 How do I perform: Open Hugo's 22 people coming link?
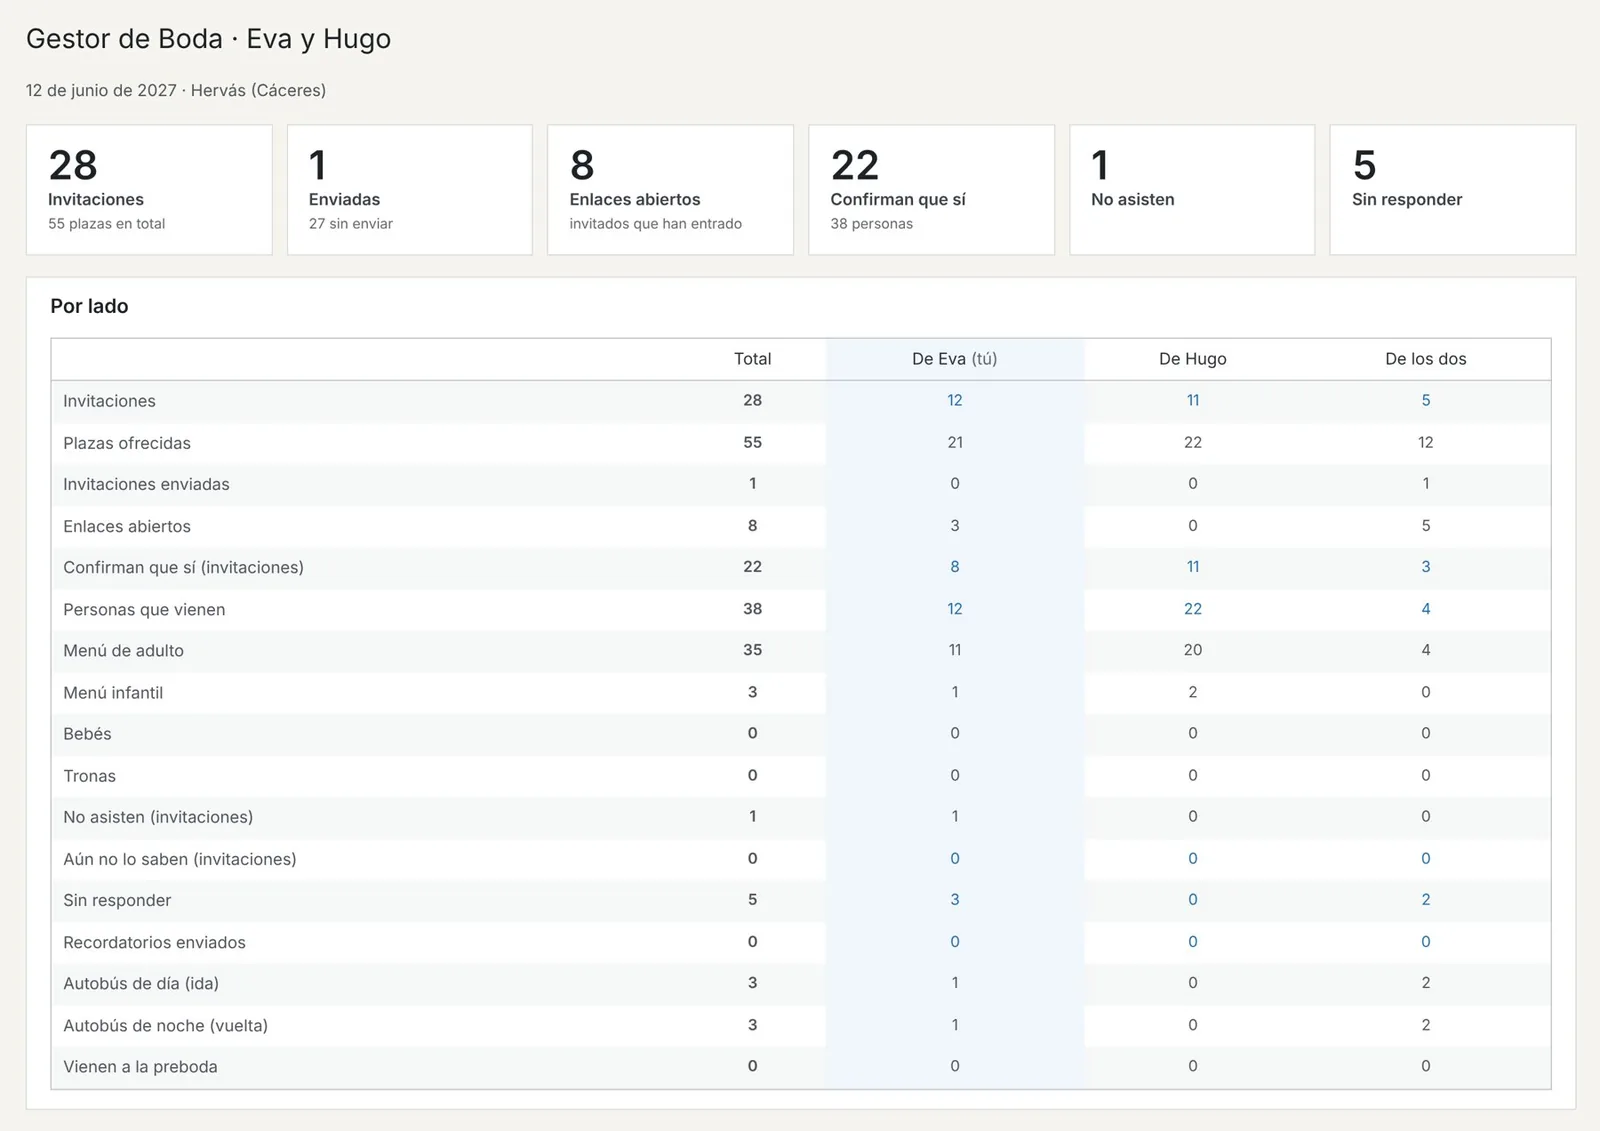pyautogui.click(x=1193, y=609)
